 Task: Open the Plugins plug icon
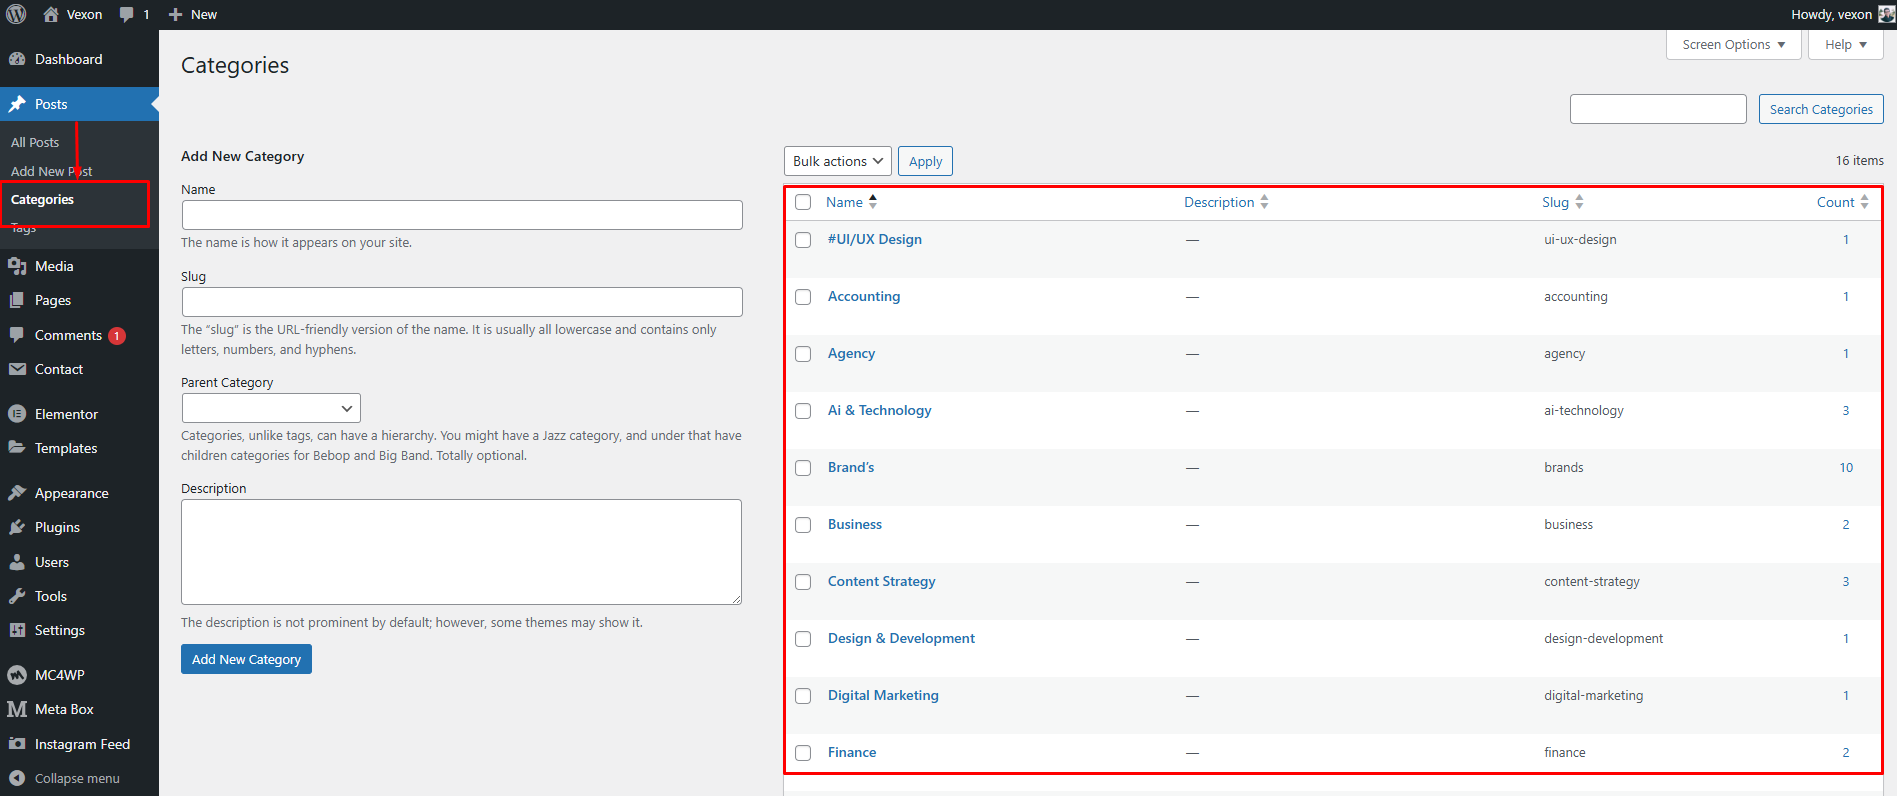(x=17, y=527)
